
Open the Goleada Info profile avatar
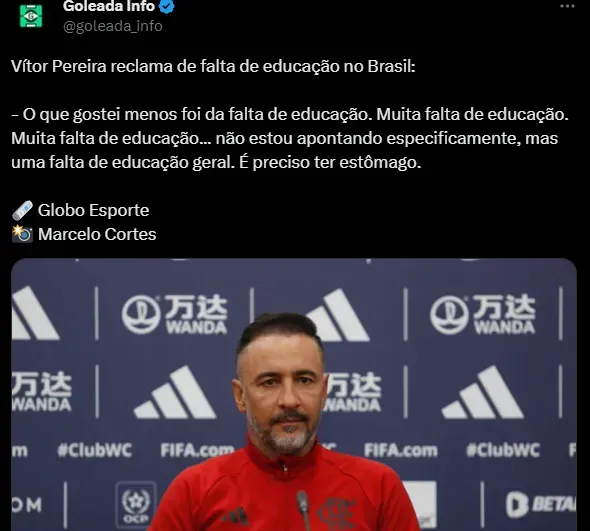[31, 16]
